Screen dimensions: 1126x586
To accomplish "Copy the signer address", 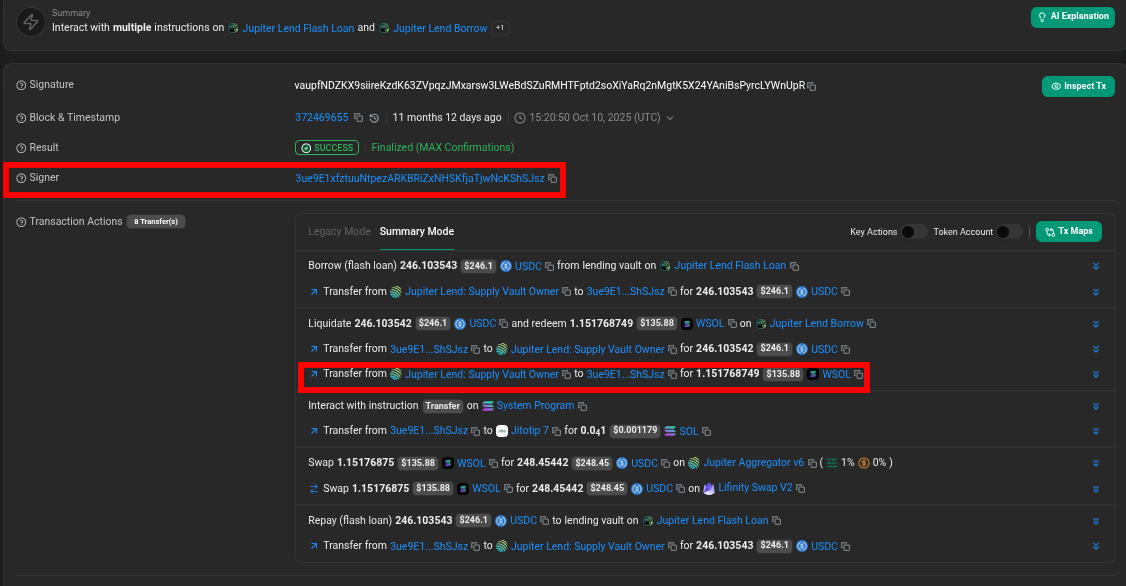I will (552, 178).
